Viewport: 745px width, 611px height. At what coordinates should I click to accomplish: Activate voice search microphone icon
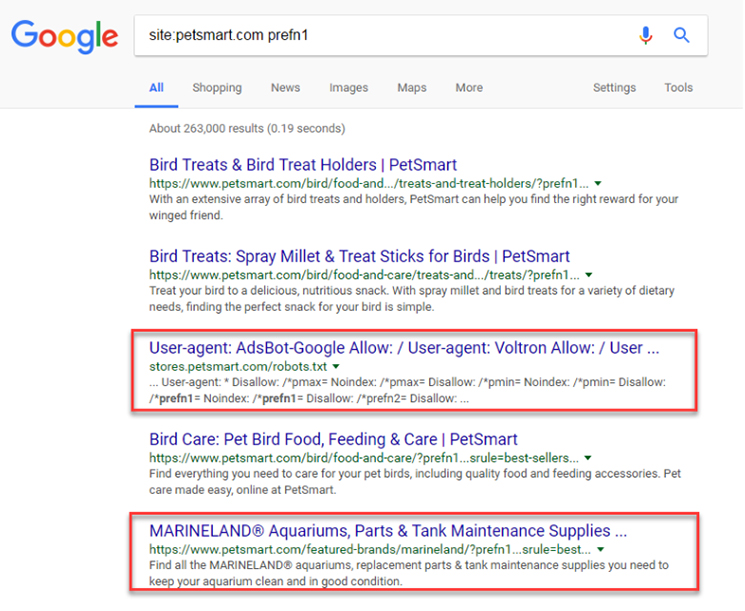coord(645,35)
